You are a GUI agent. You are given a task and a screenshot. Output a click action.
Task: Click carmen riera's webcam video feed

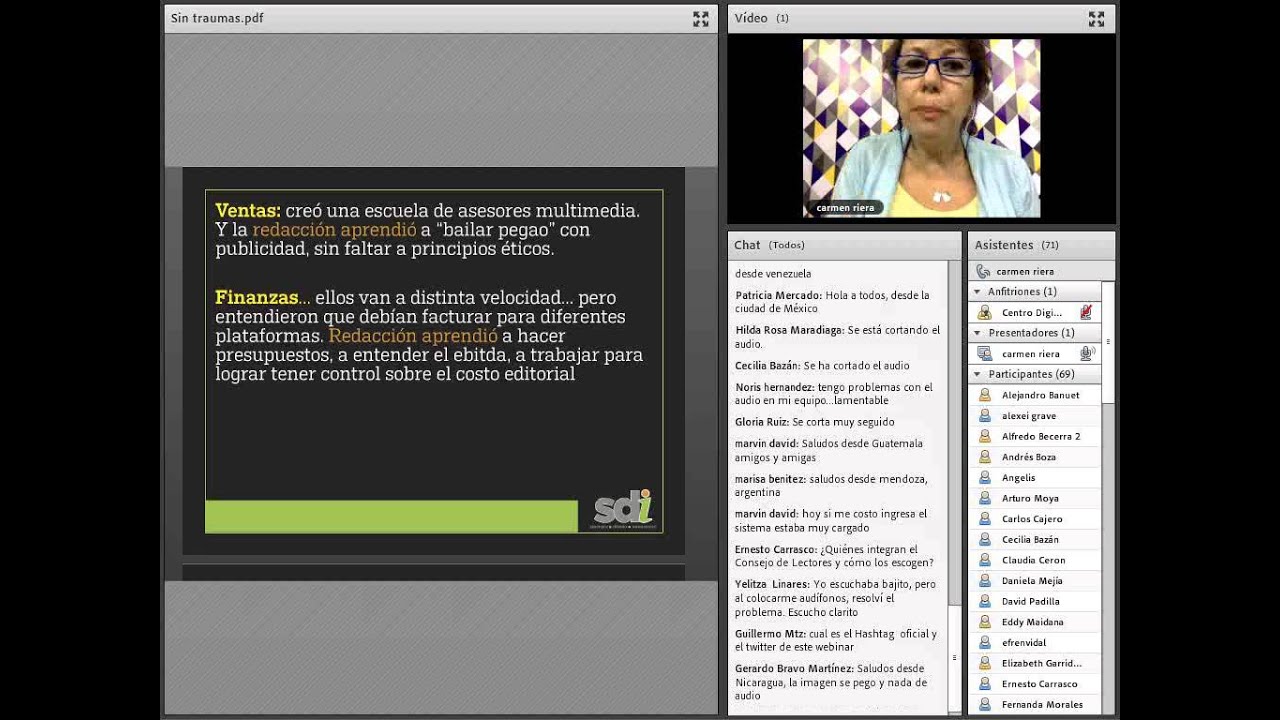tap(921, 128)
